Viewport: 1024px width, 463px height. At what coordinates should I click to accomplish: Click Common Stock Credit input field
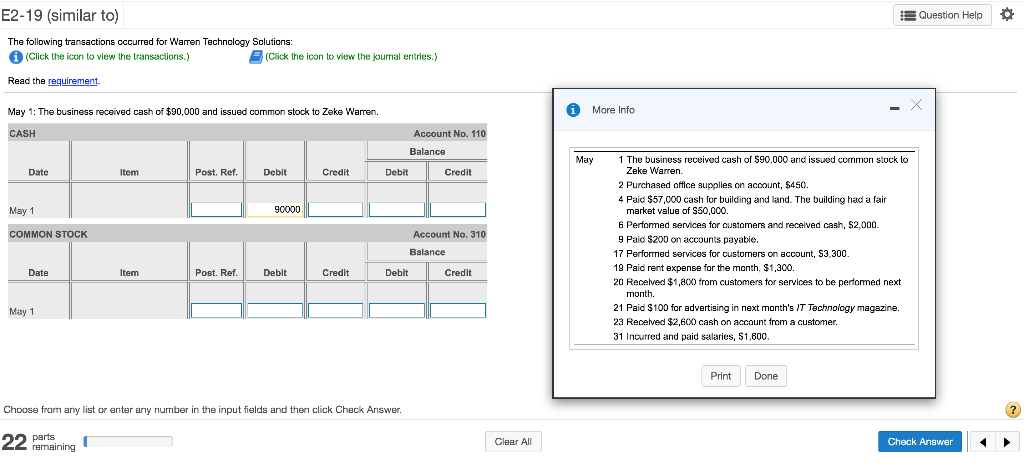[336, 310]
